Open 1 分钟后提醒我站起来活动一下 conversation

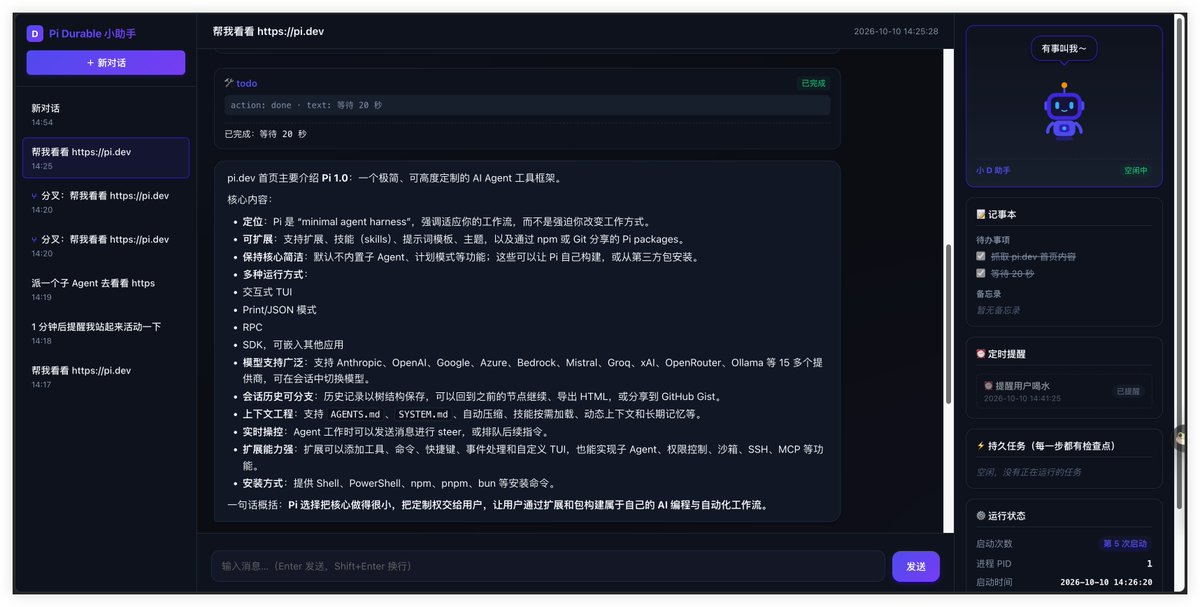(x=106, y=333)
